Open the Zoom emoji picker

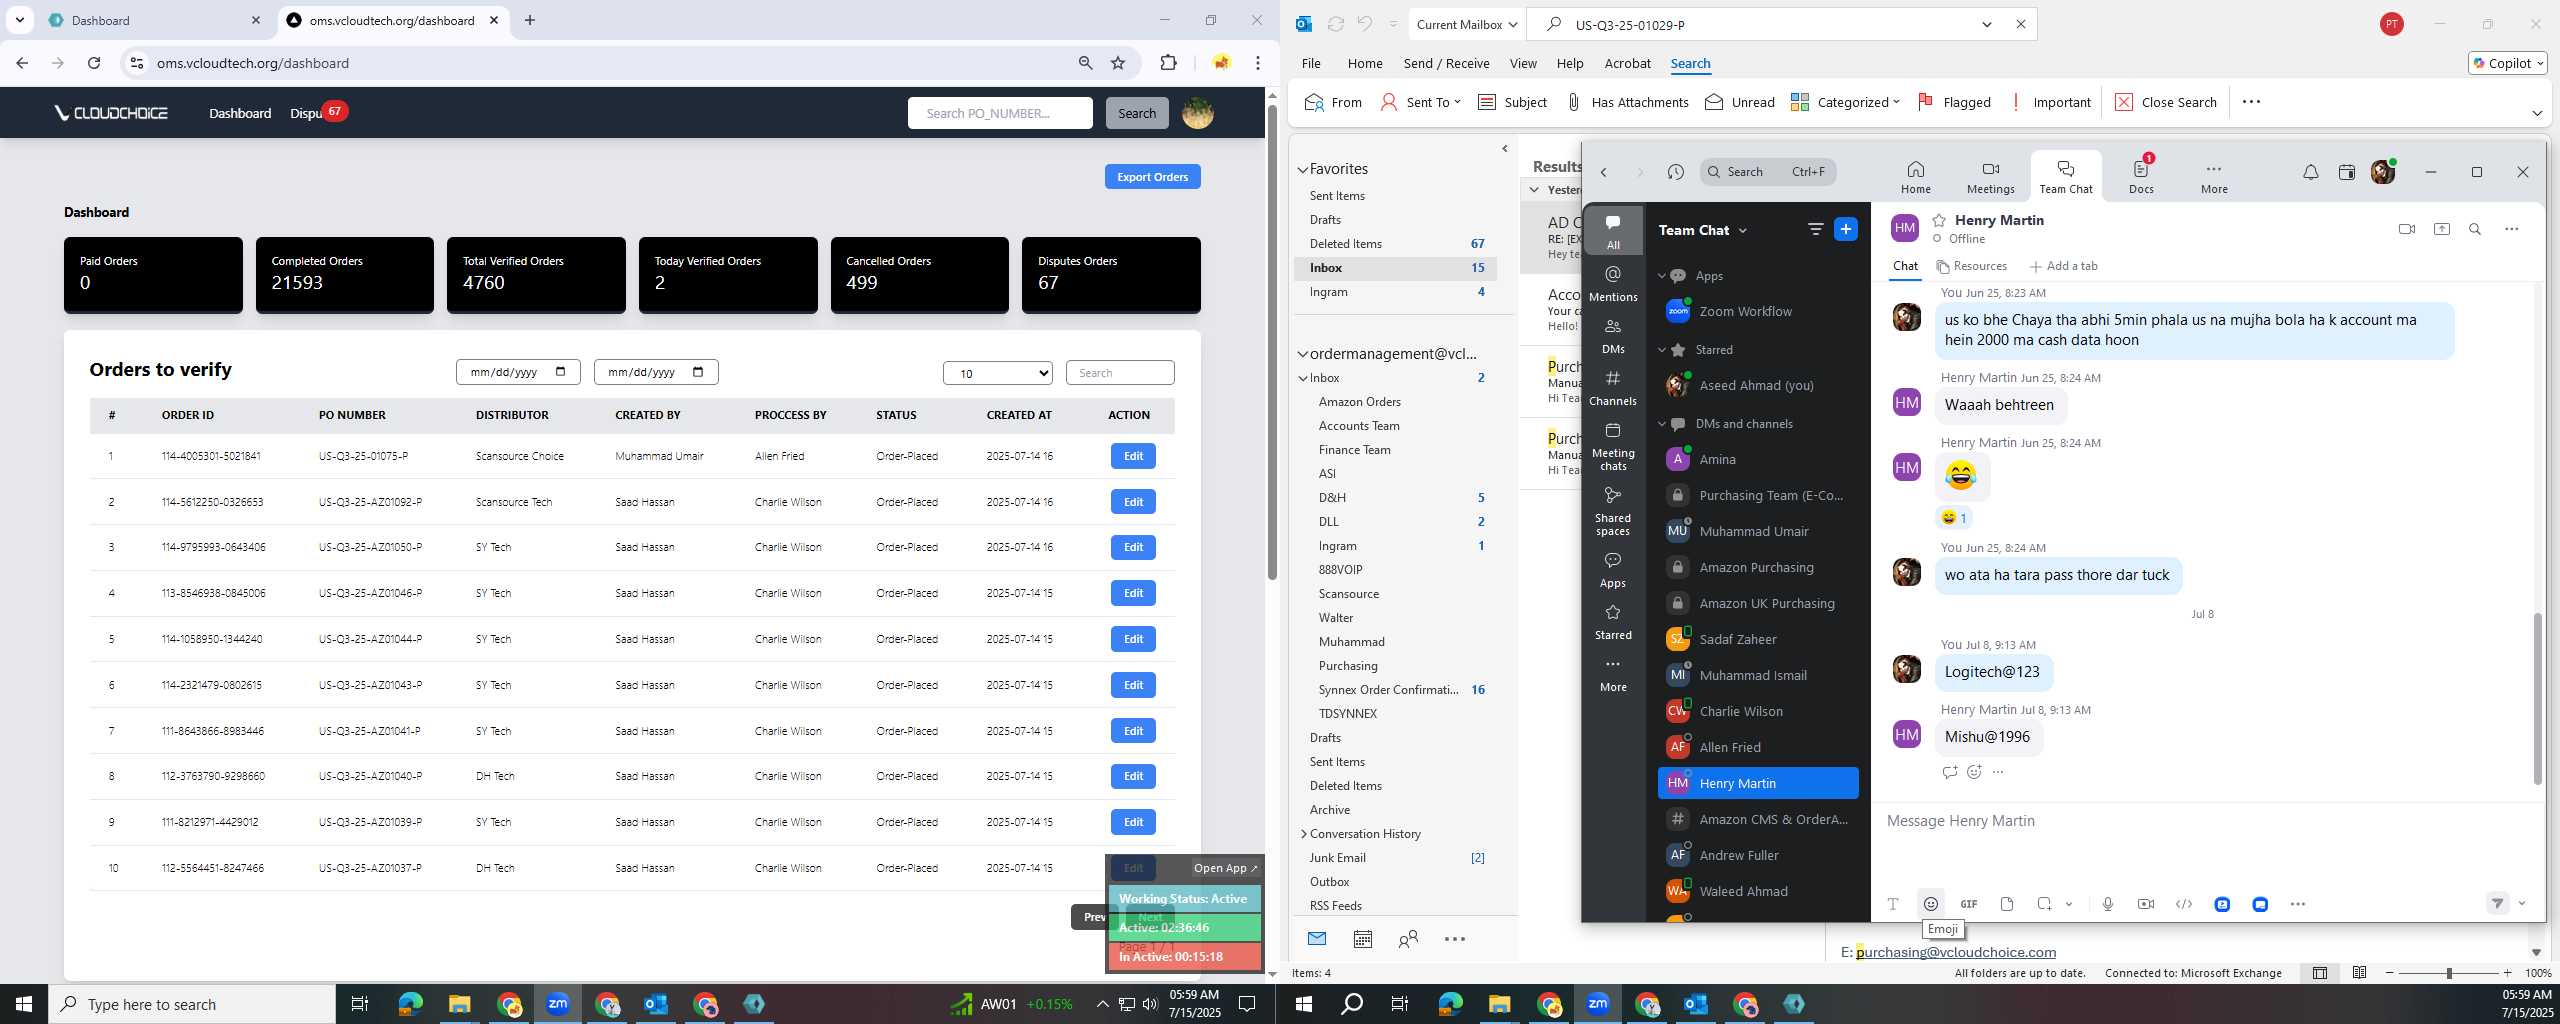1931,904
